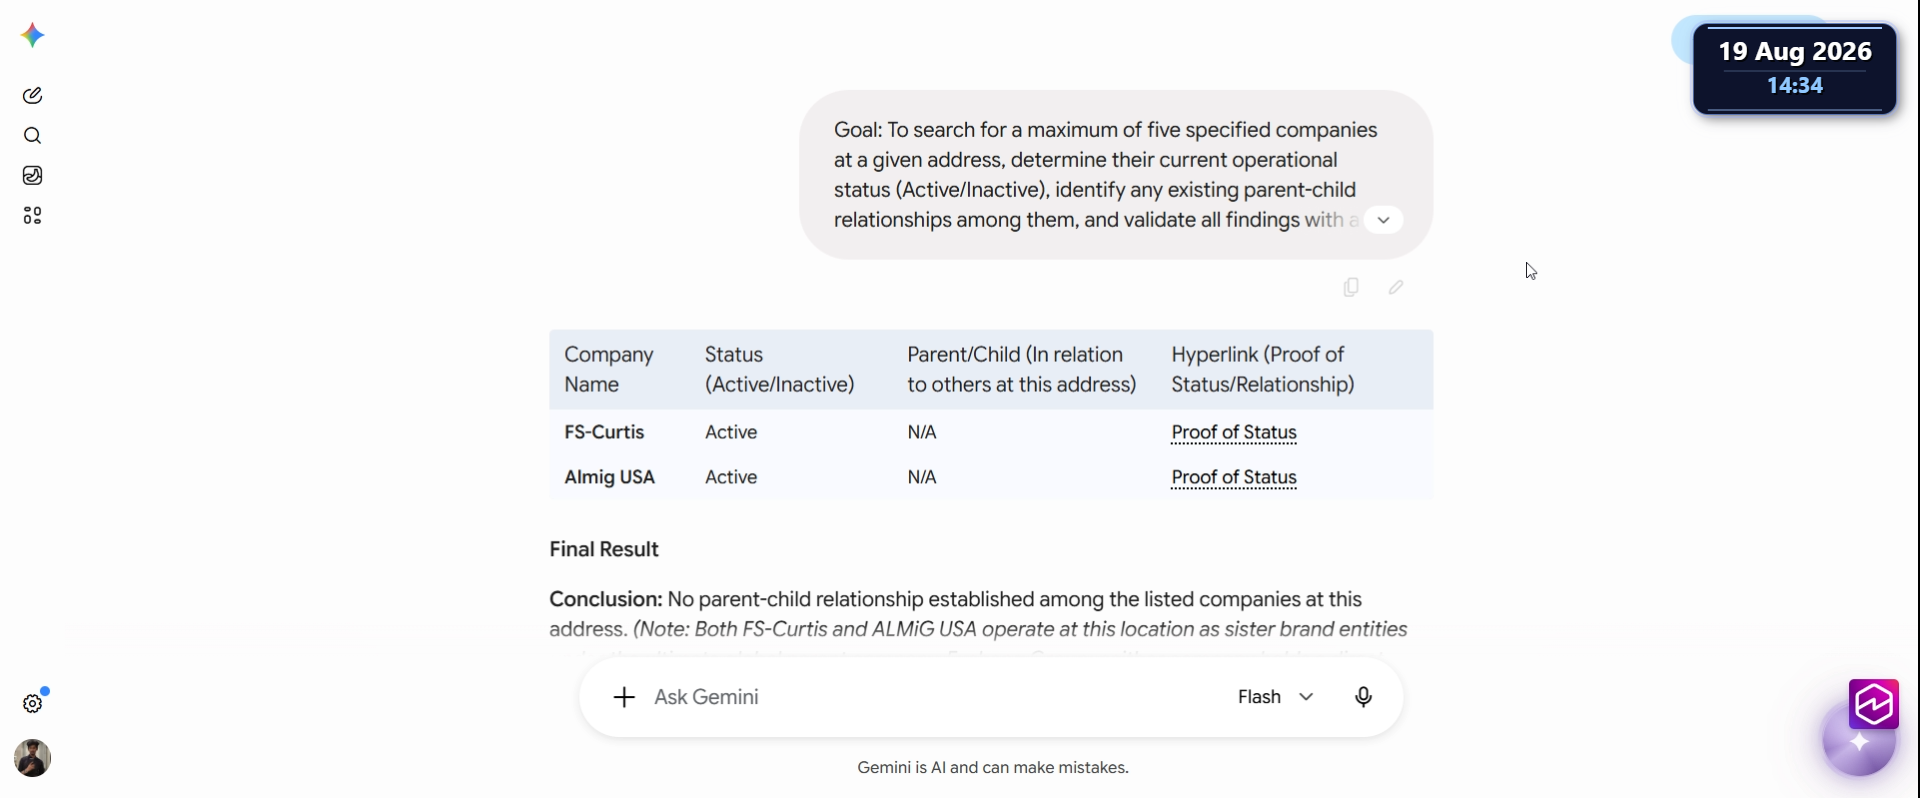Click the date and time widget
This screenshot has height=798, width=1920.
coord(1795,68)
